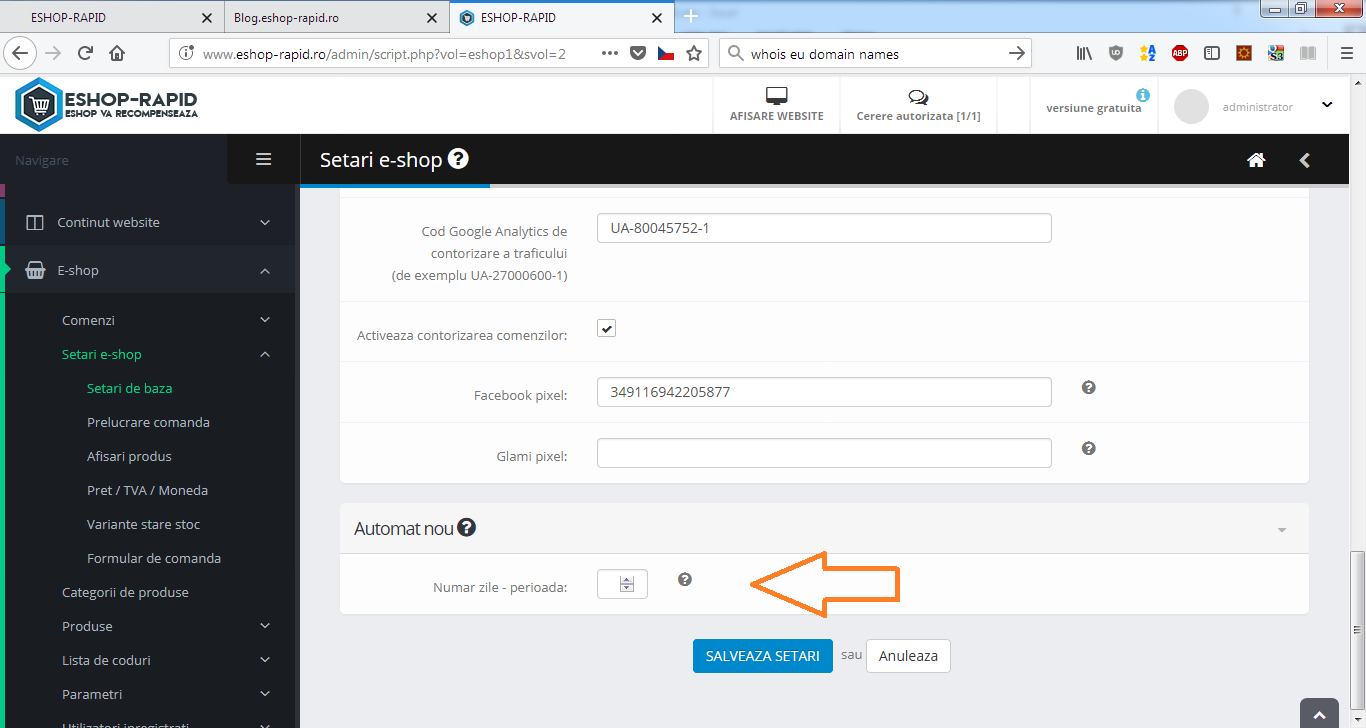Open the Facebook pixel help tooltip icon
Screen dimensions: 1366x728
click(1089, 387)
